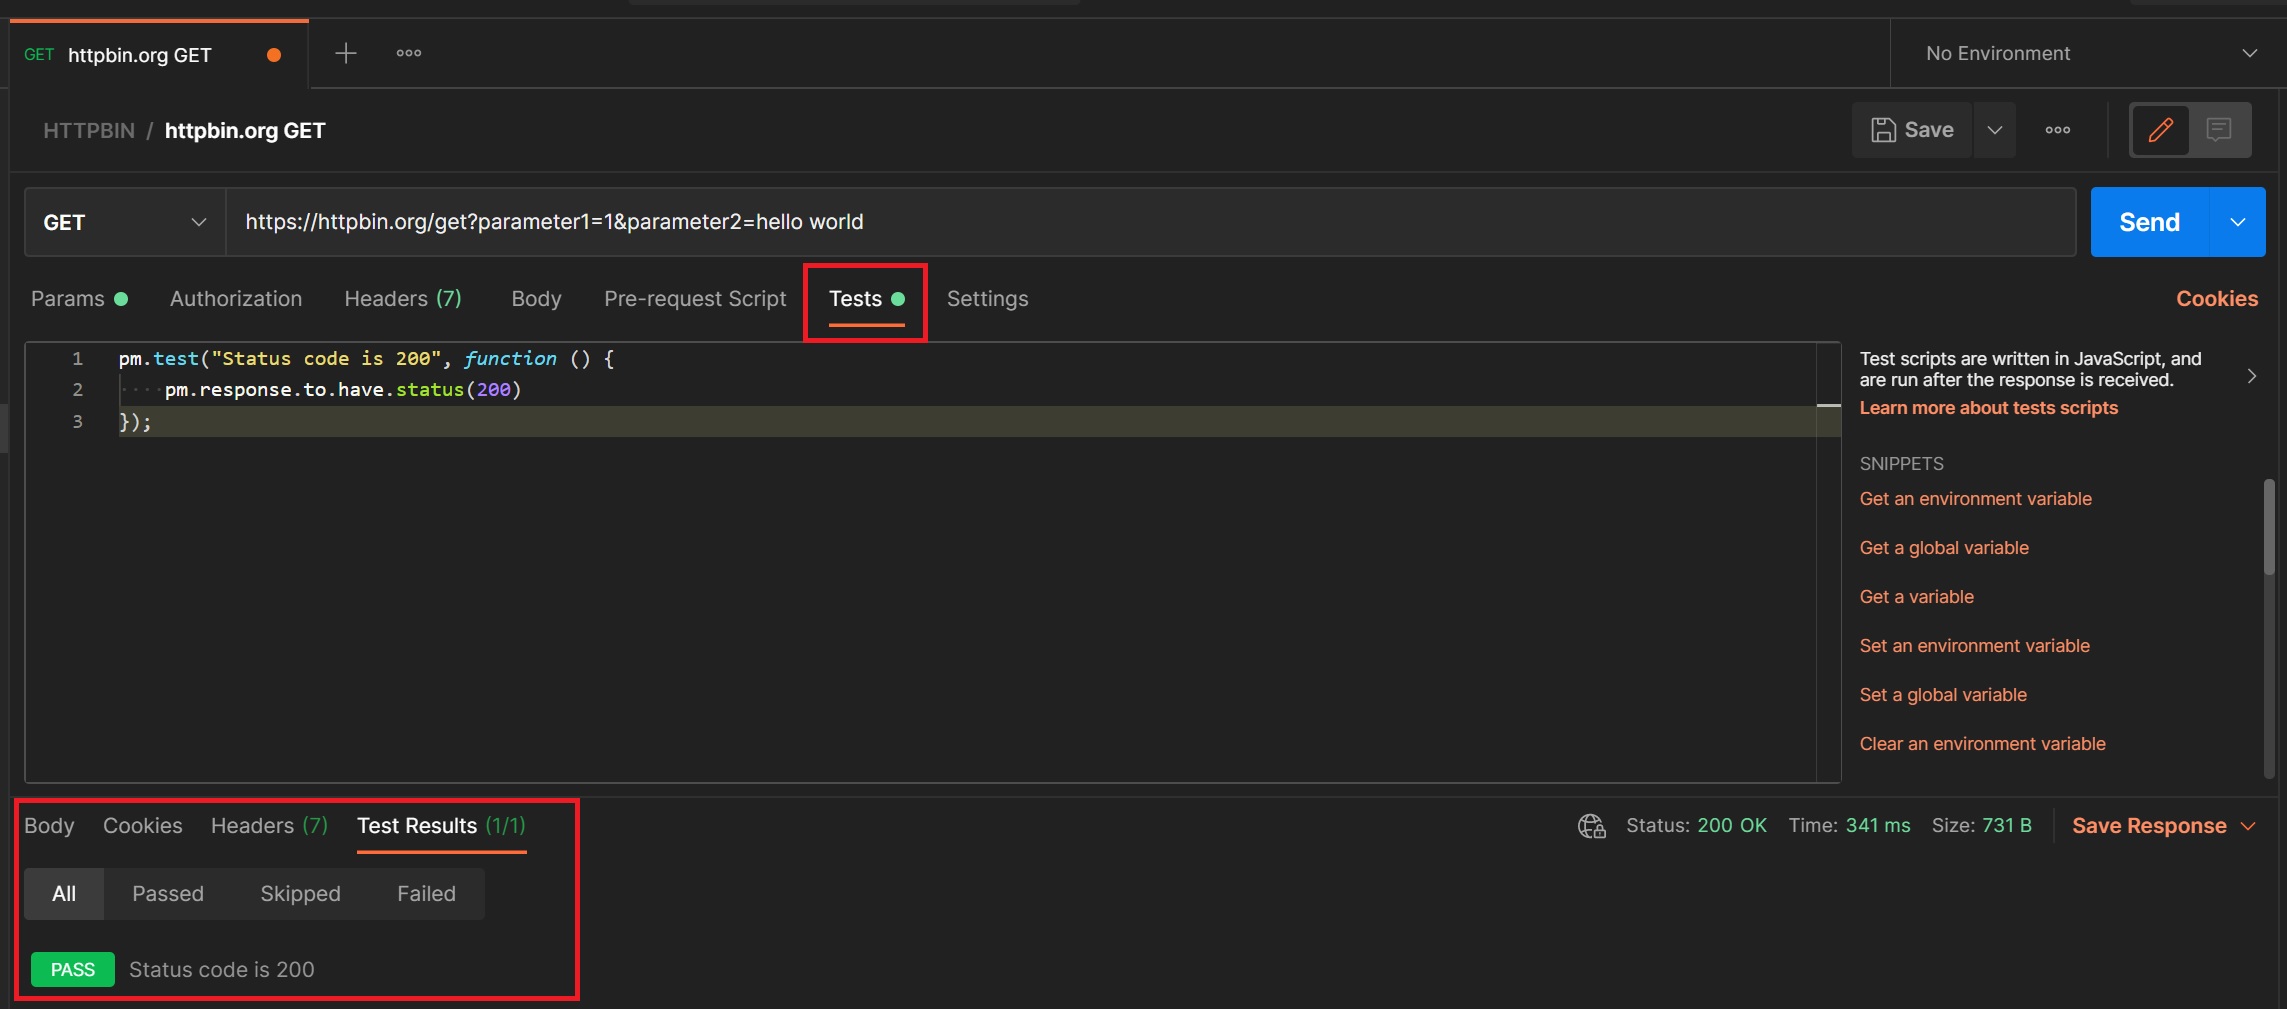Click the request more-actions ellipsis icon
The height and width of the screenshot is (1009, 2287).
pos(2057,130)
